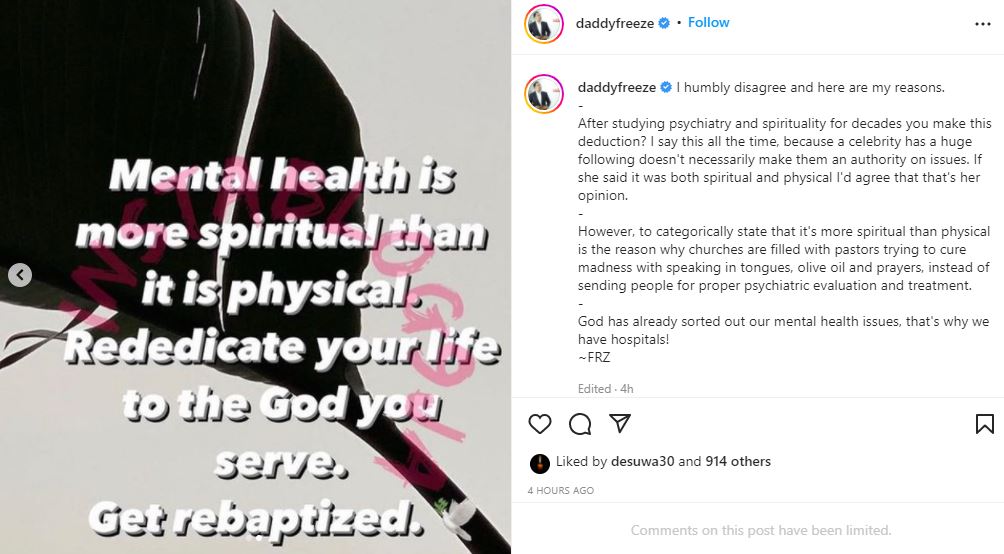Select the carousel dot indicator on image
The image size is (1004, 554).
259,539
